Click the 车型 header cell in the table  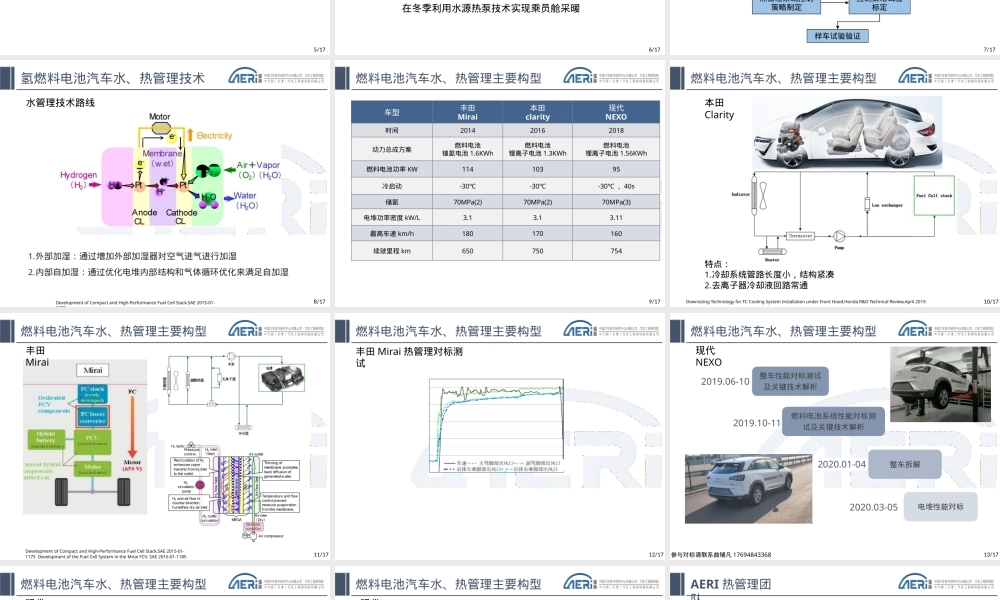click(x=392, y=112)
